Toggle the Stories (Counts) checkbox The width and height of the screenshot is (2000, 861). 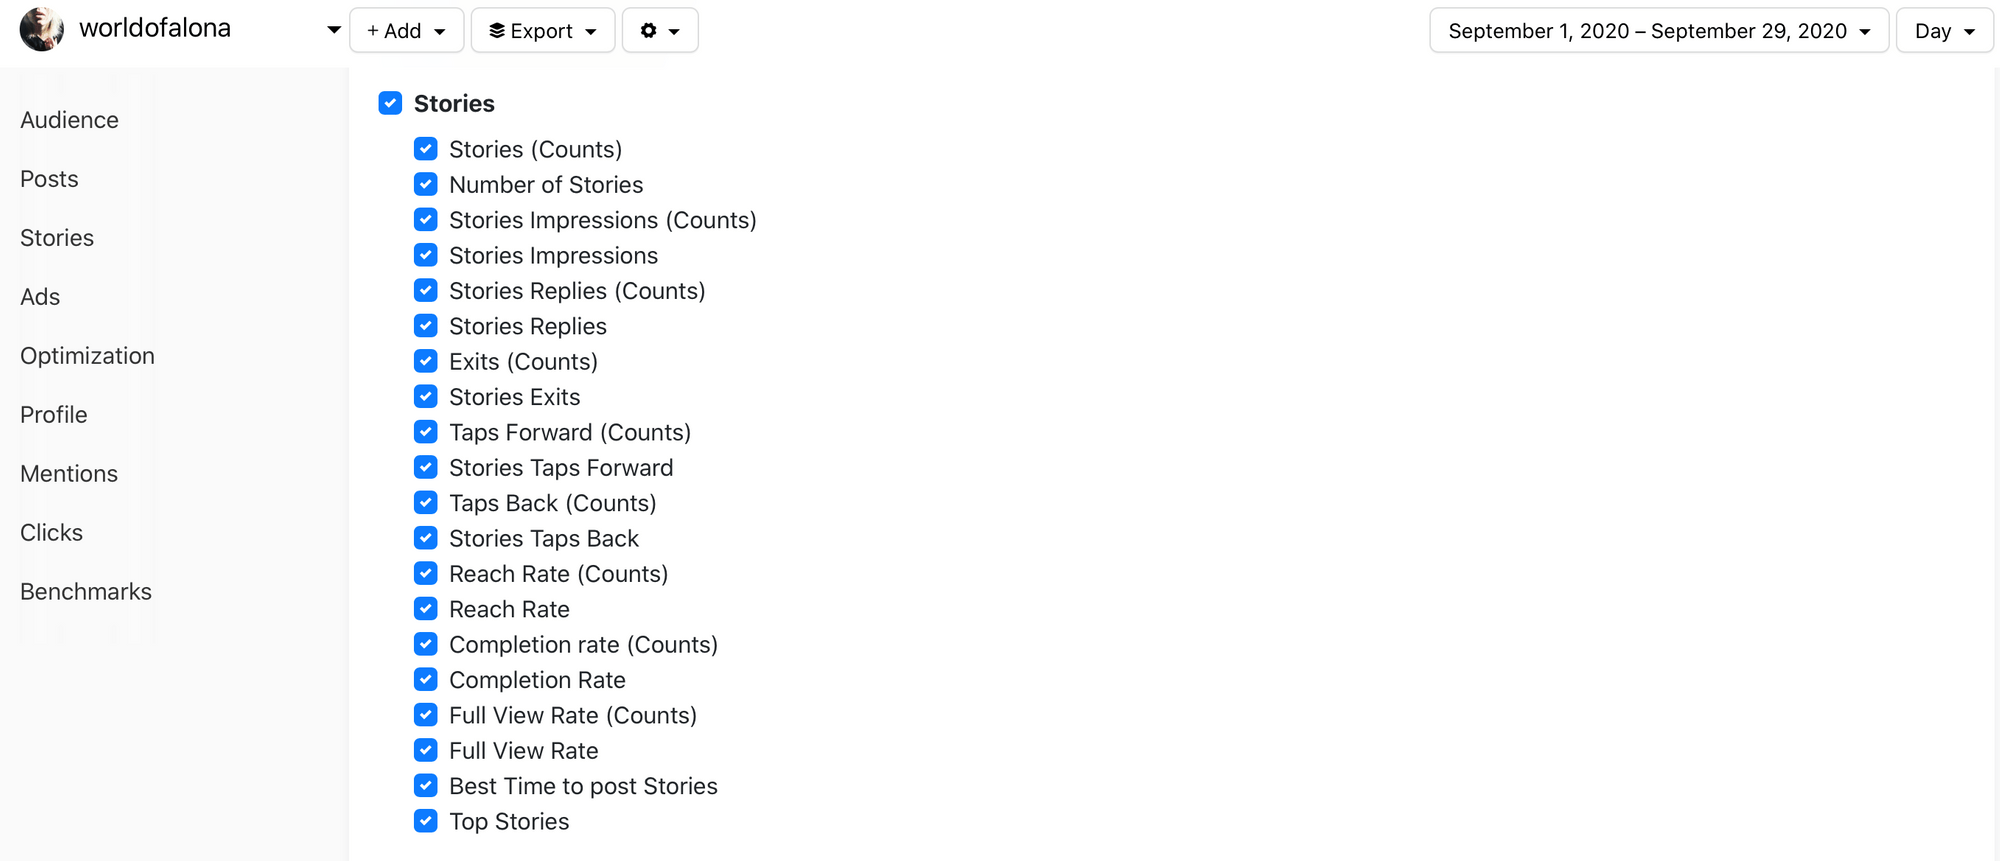[426, 149]
